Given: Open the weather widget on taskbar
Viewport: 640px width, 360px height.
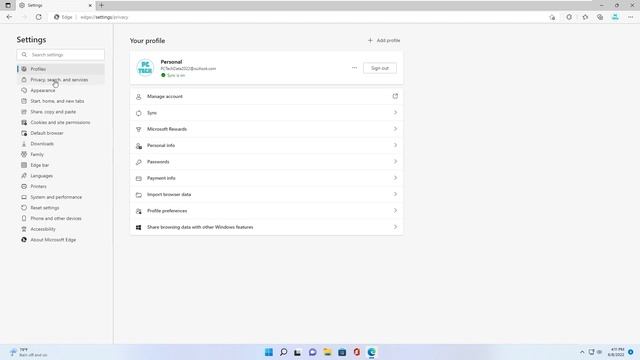Looking at the screenshot, I should (x=29, y=352).
